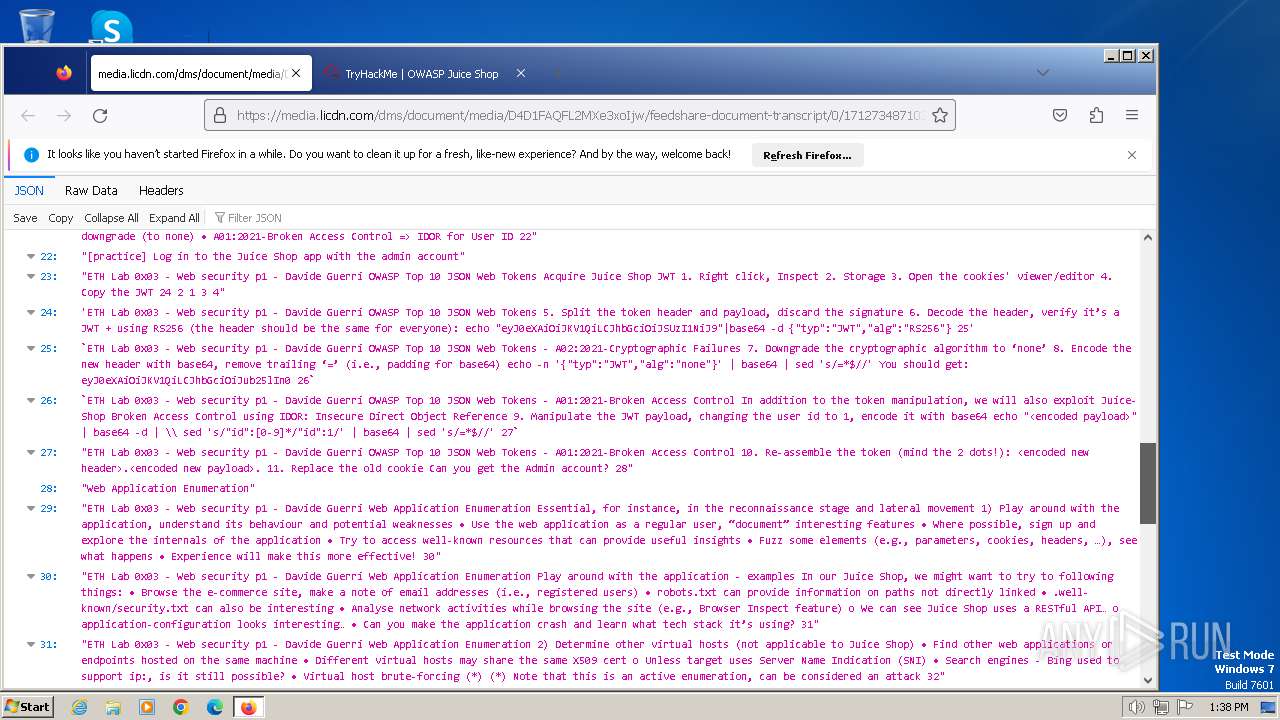Collapse JSON row 31
1280x720 pixels.
31,645
